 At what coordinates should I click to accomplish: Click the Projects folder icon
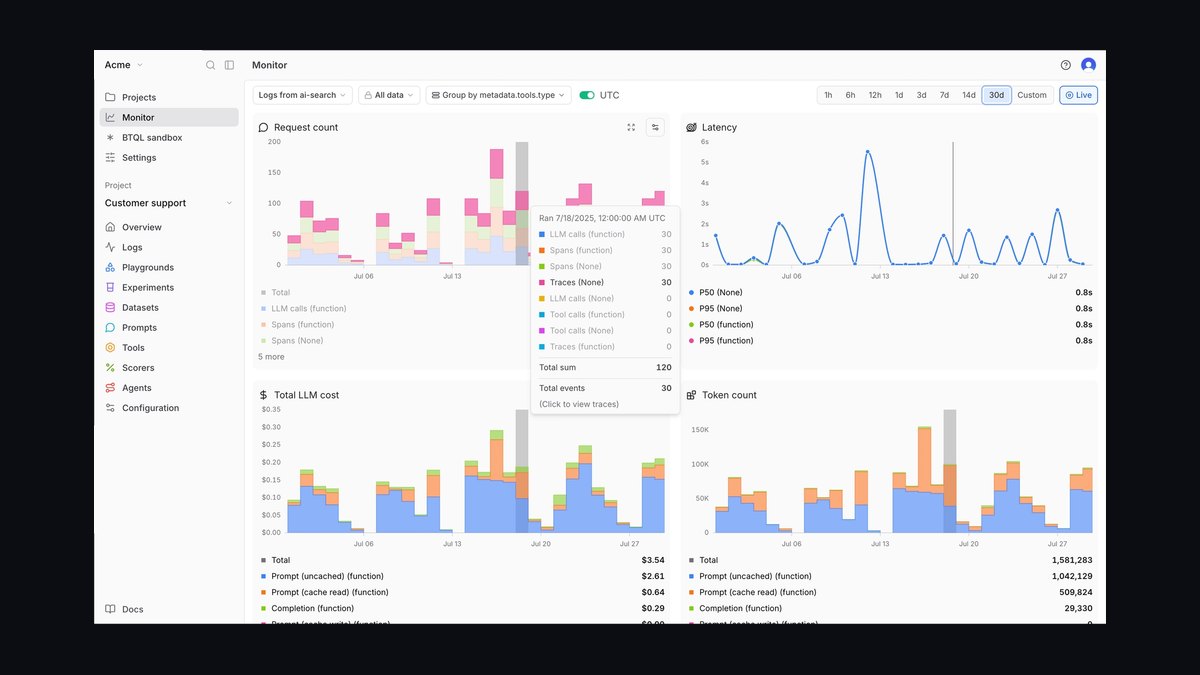[x=111, y=97]
